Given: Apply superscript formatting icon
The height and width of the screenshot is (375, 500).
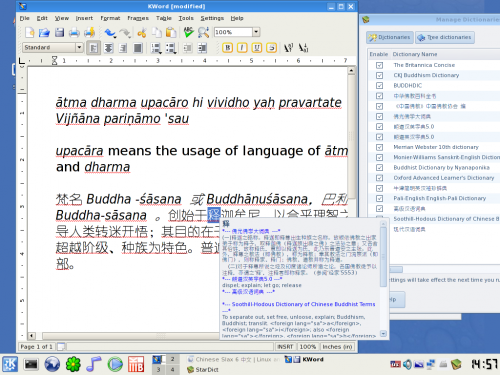Looking at the screenshot, I should (288, 48).
